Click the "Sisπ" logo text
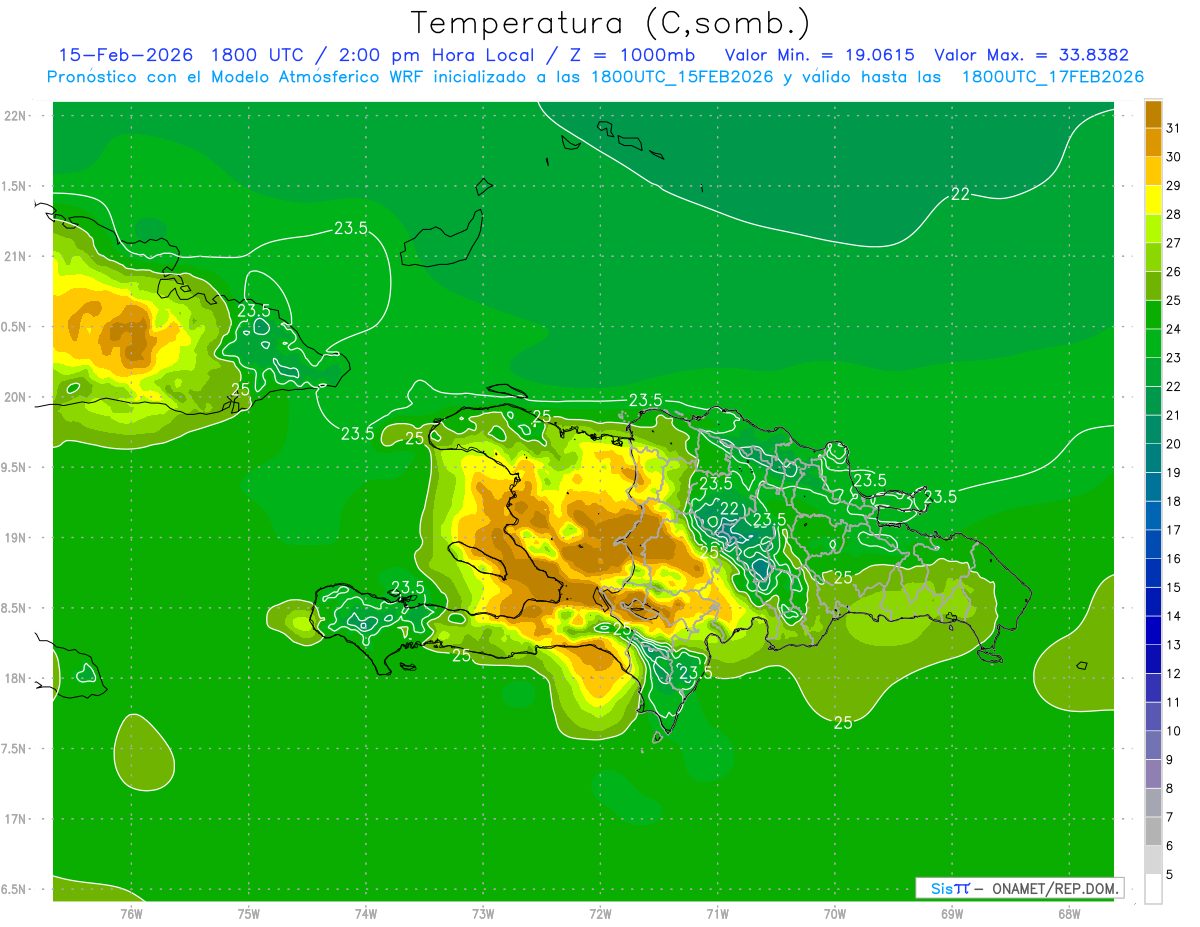Image resolution: width=1200 pixels, height=927 pixels. point(950,888)
